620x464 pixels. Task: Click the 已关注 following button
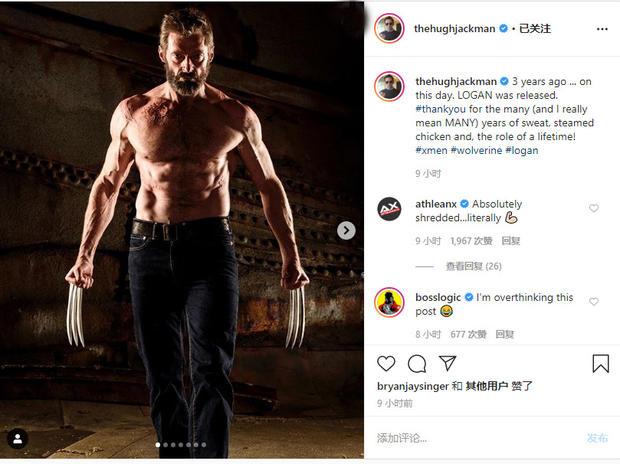pyautogui.click(x=535, y=28)
